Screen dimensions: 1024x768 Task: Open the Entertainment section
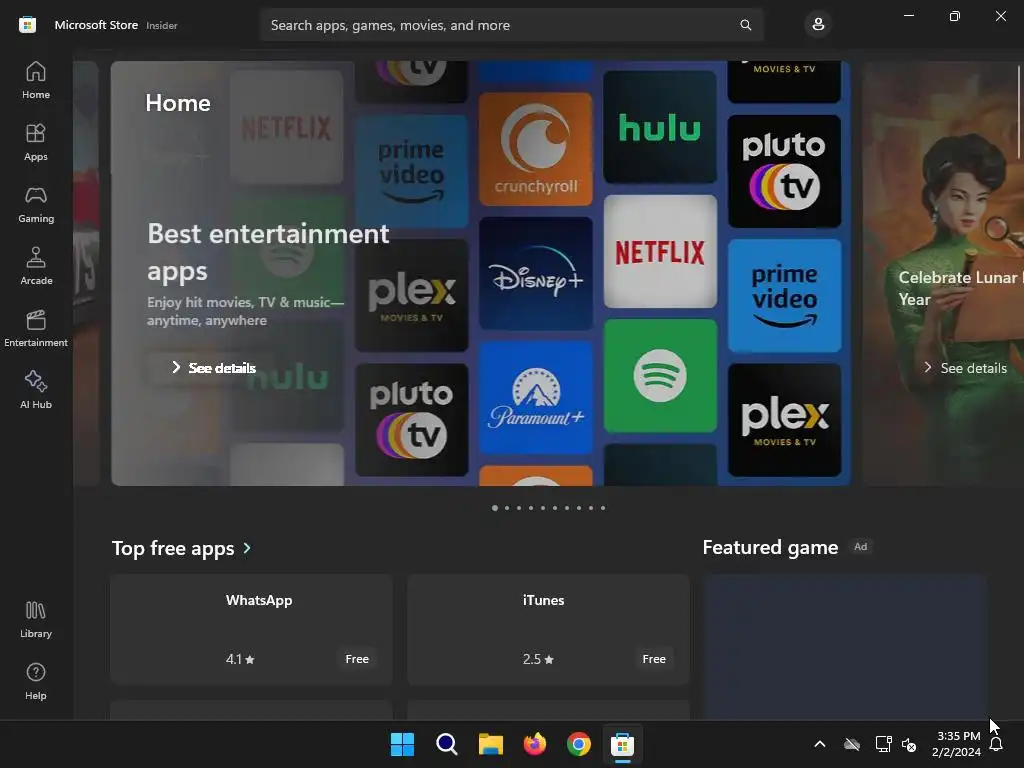point(36,328)
